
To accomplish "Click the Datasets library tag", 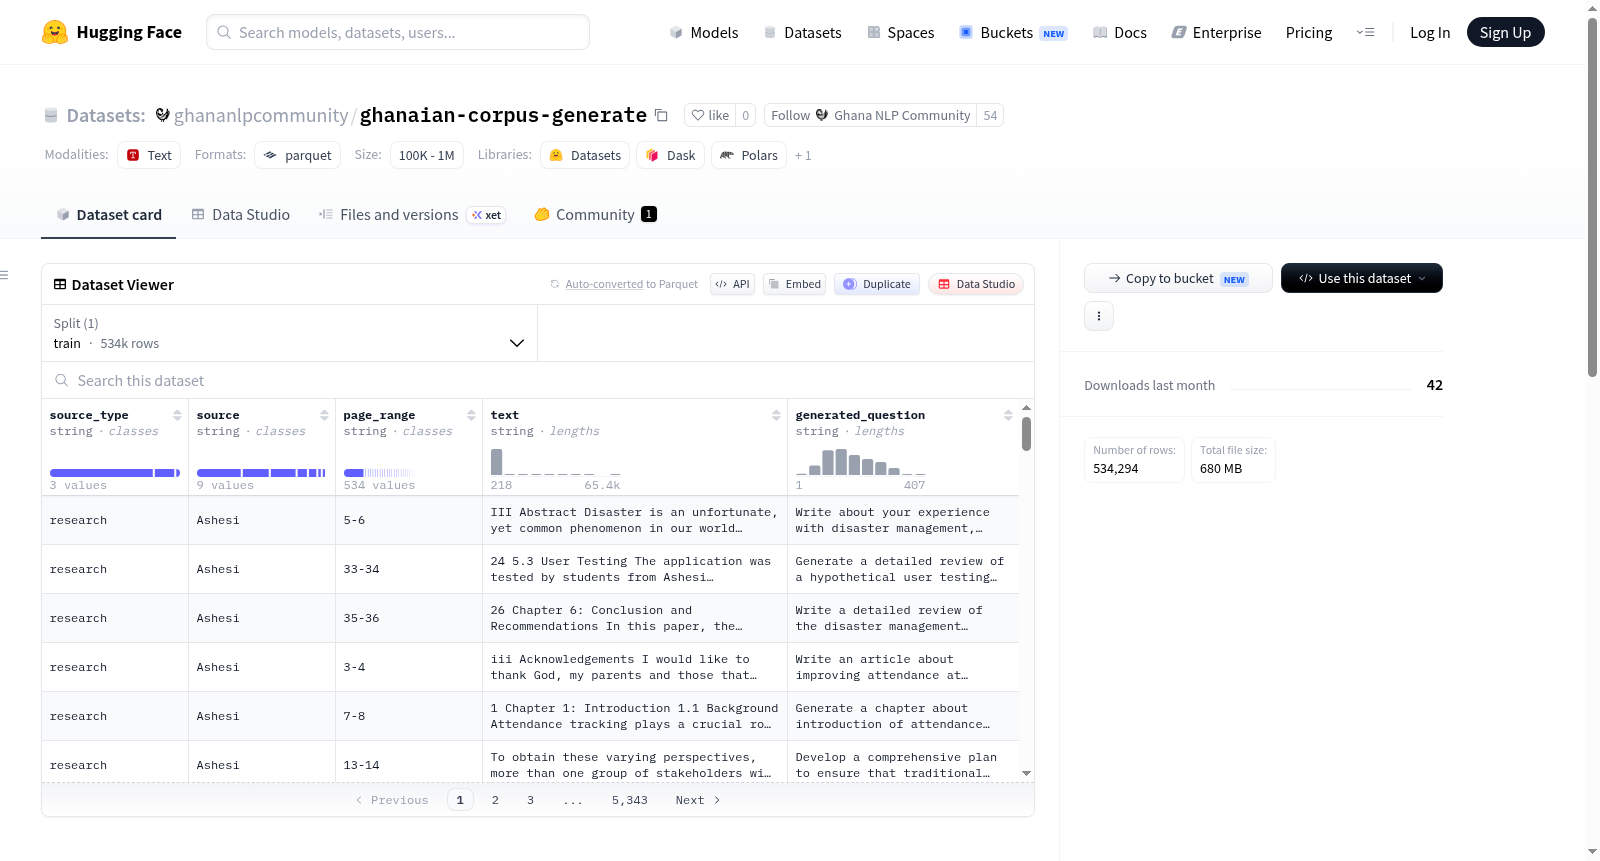I will [x=585, y=155].
